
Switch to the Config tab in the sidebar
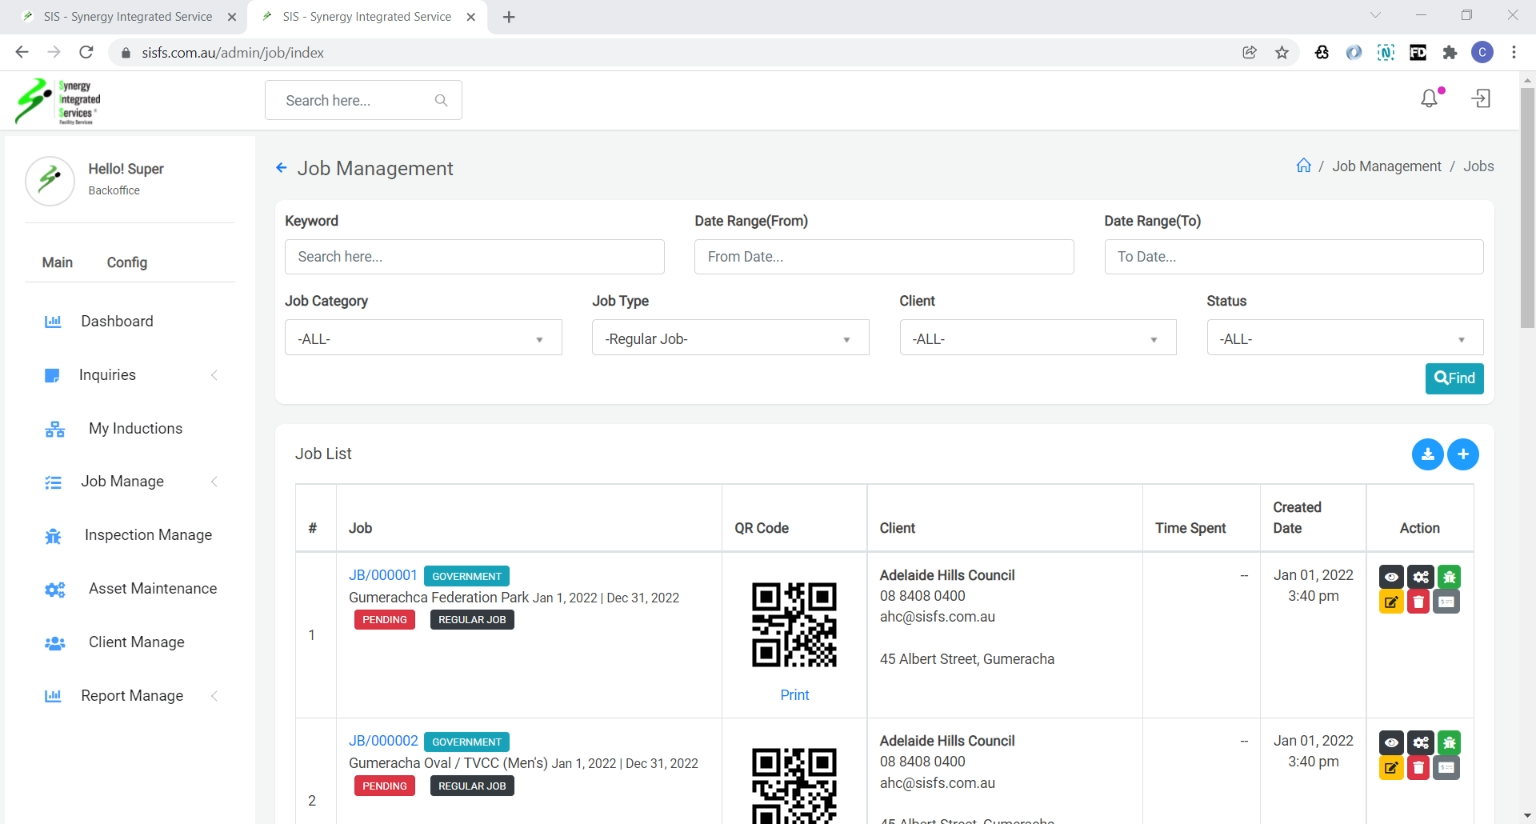(127, 262)
